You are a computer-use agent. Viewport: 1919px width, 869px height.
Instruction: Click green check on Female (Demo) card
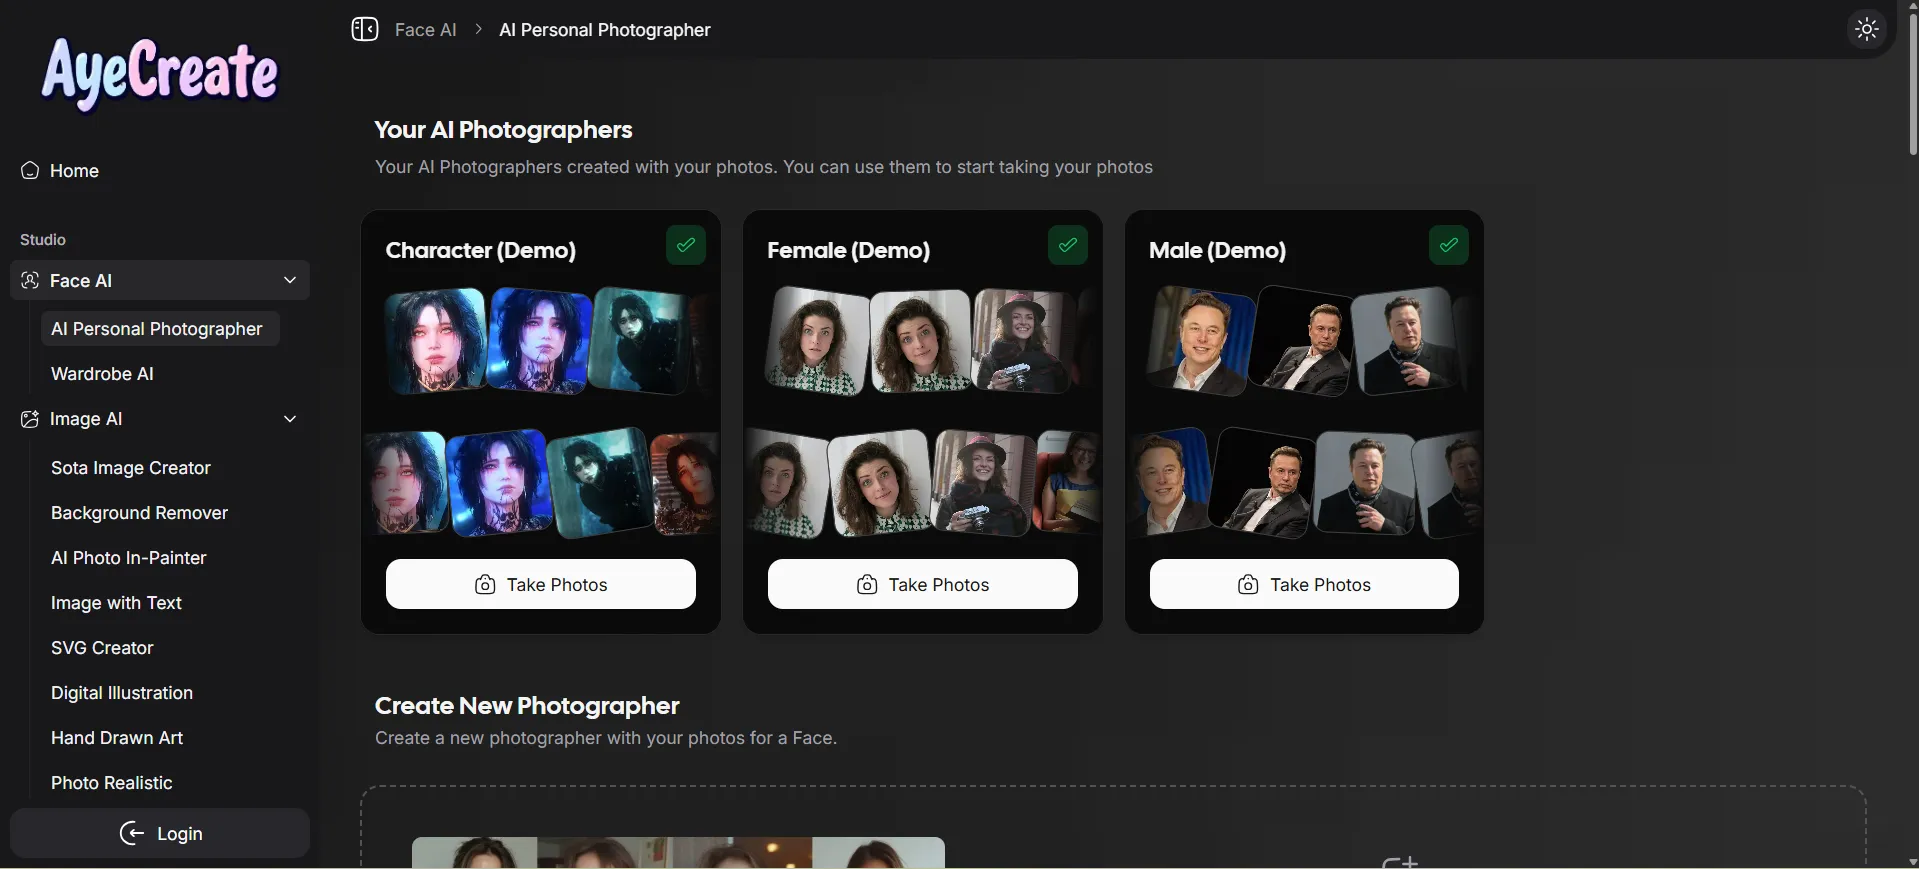click(x=1068, y=245)
